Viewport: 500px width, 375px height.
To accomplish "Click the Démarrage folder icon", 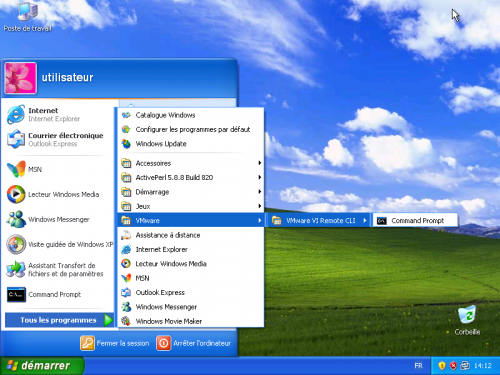I will (x=126, y=192).
